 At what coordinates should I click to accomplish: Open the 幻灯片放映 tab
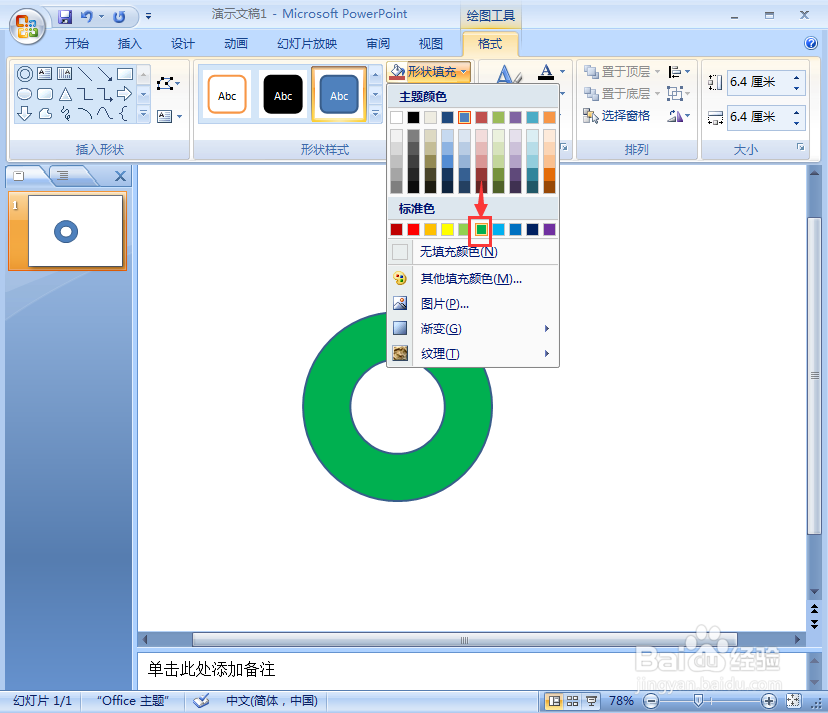(x=307, y=44)
